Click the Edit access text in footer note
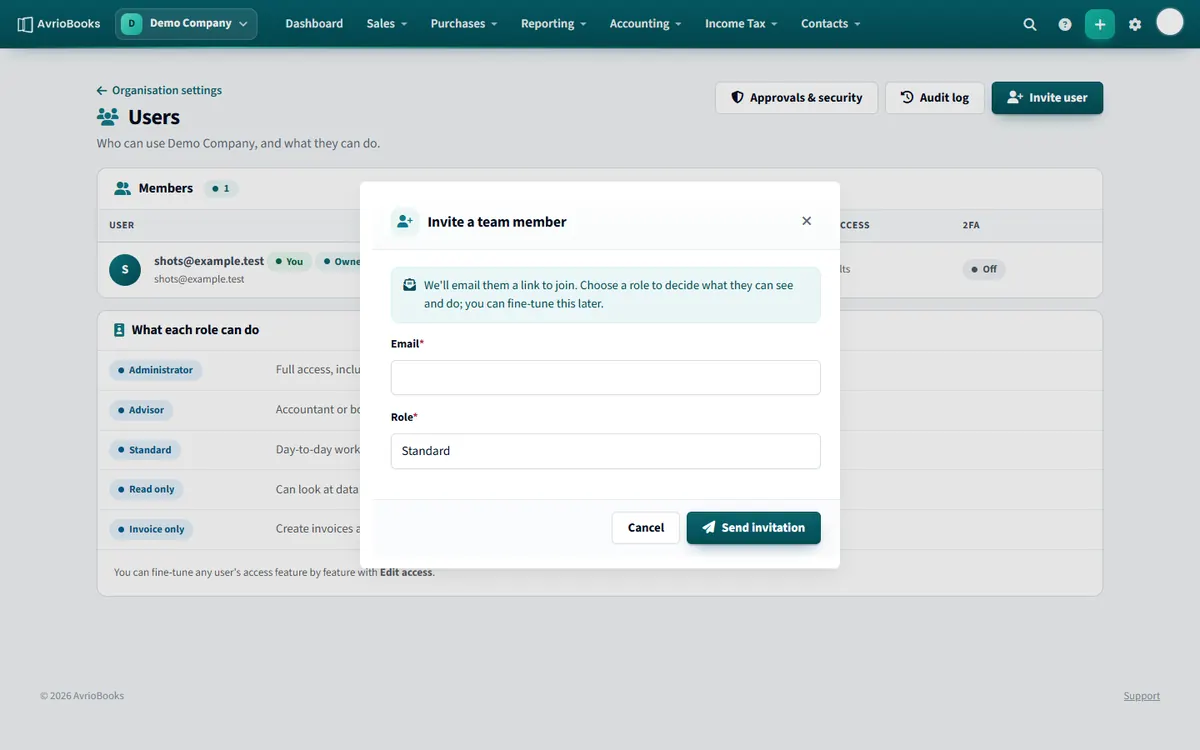1200x750 pixels. (x=406, y=573)
